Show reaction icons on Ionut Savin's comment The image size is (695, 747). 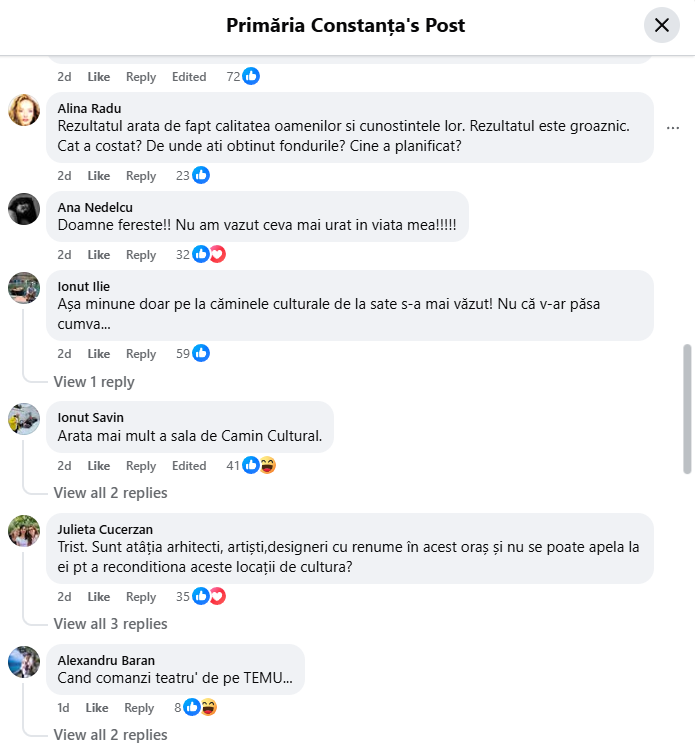point(259,465)
